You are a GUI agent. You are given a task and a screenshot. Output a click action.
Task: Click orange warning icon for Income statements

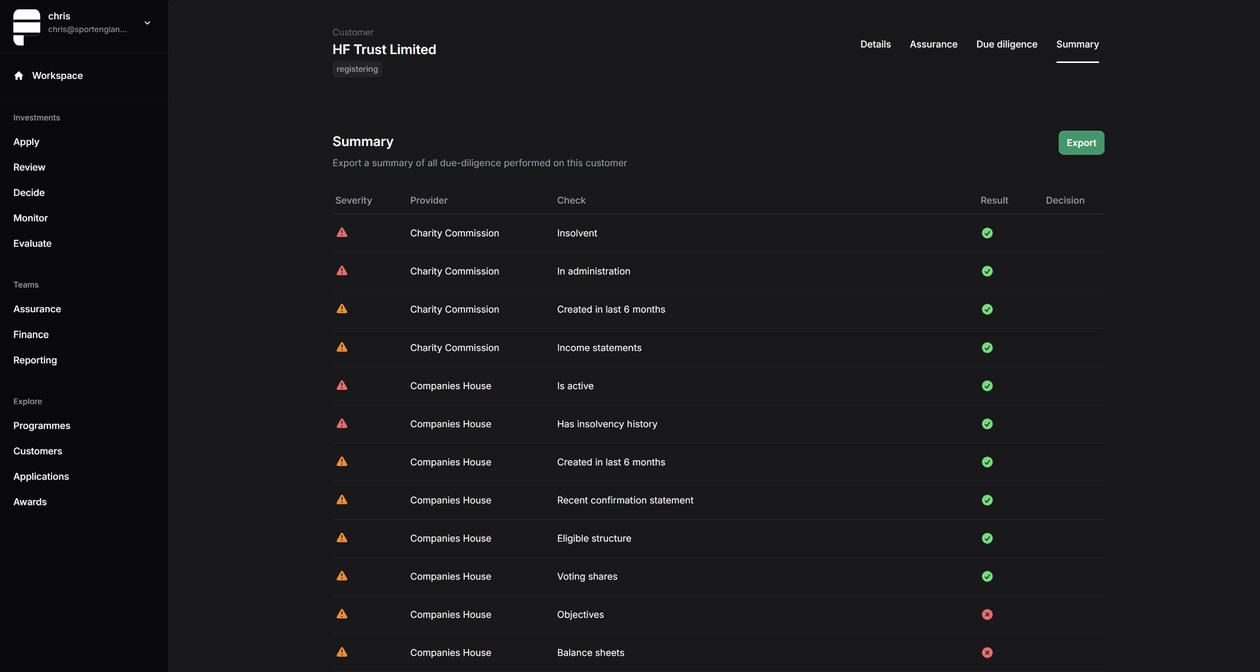point(342,348)
